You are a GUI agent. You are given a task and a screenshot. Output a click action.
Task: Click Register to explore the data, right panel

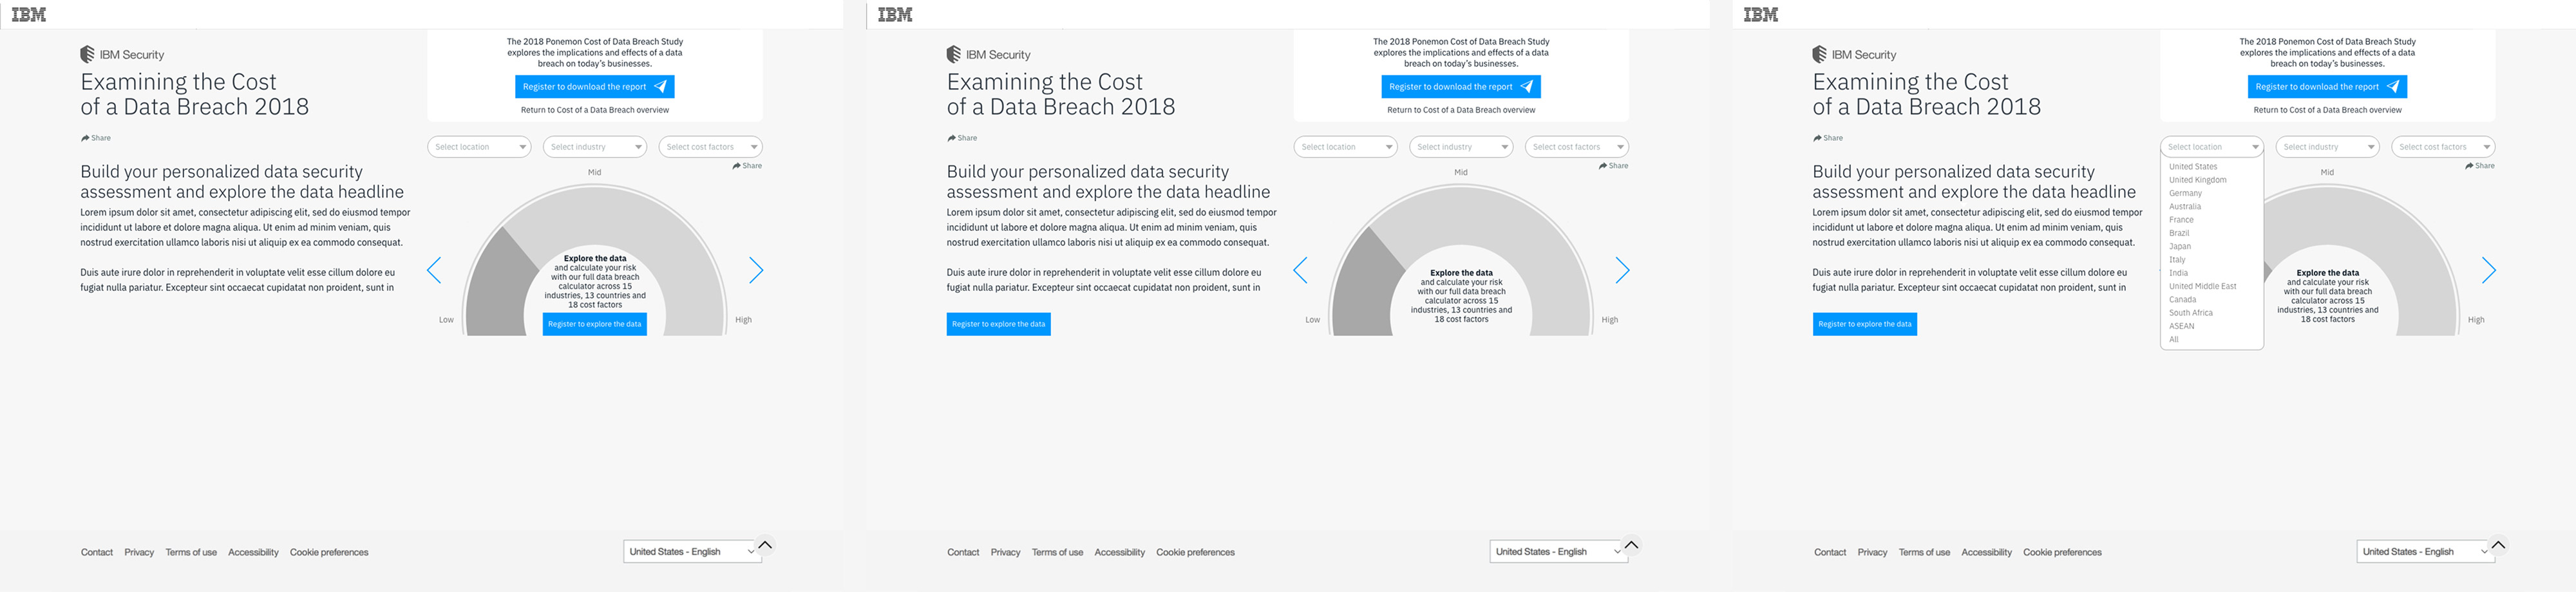tap(1864, 324)
